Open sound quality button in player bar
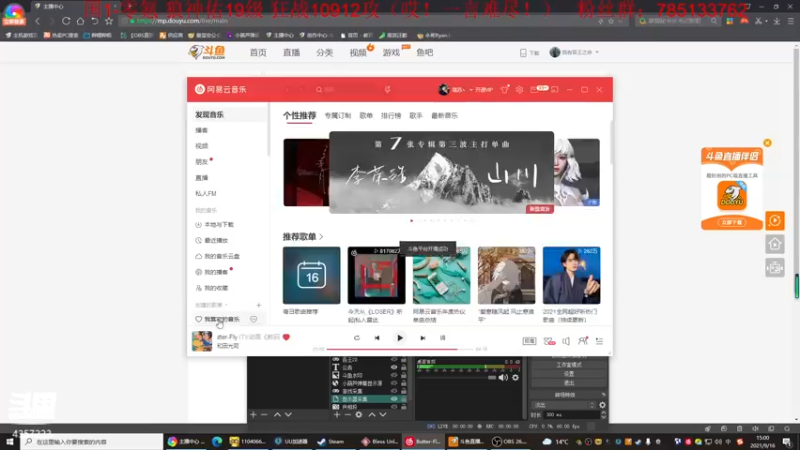The height and width of the screenshot is (450, 800). click(x=529, y=341)
